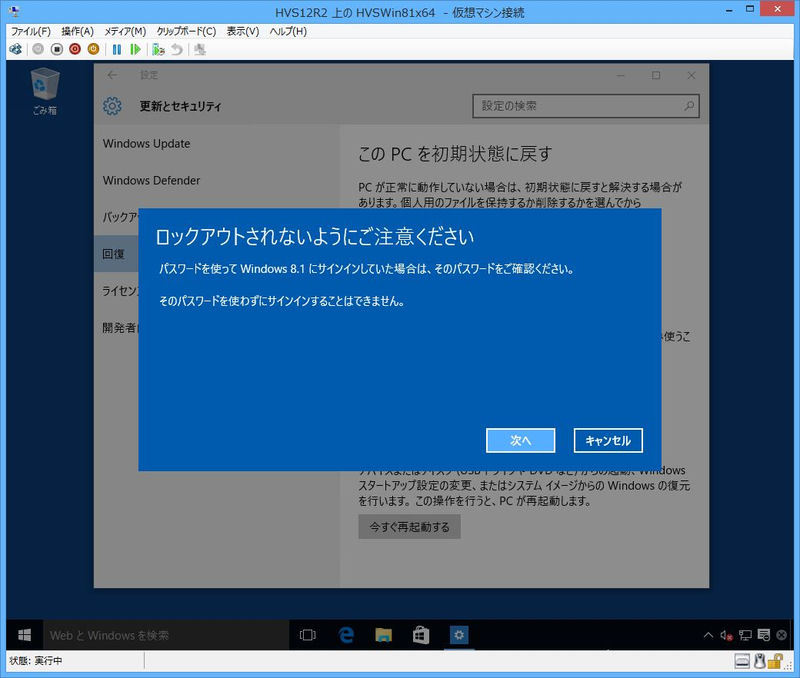The image size is (800, 678).
Task: Create a checkpoint from the toolbar
Action: pyautogui.click(x=158, y=49)
